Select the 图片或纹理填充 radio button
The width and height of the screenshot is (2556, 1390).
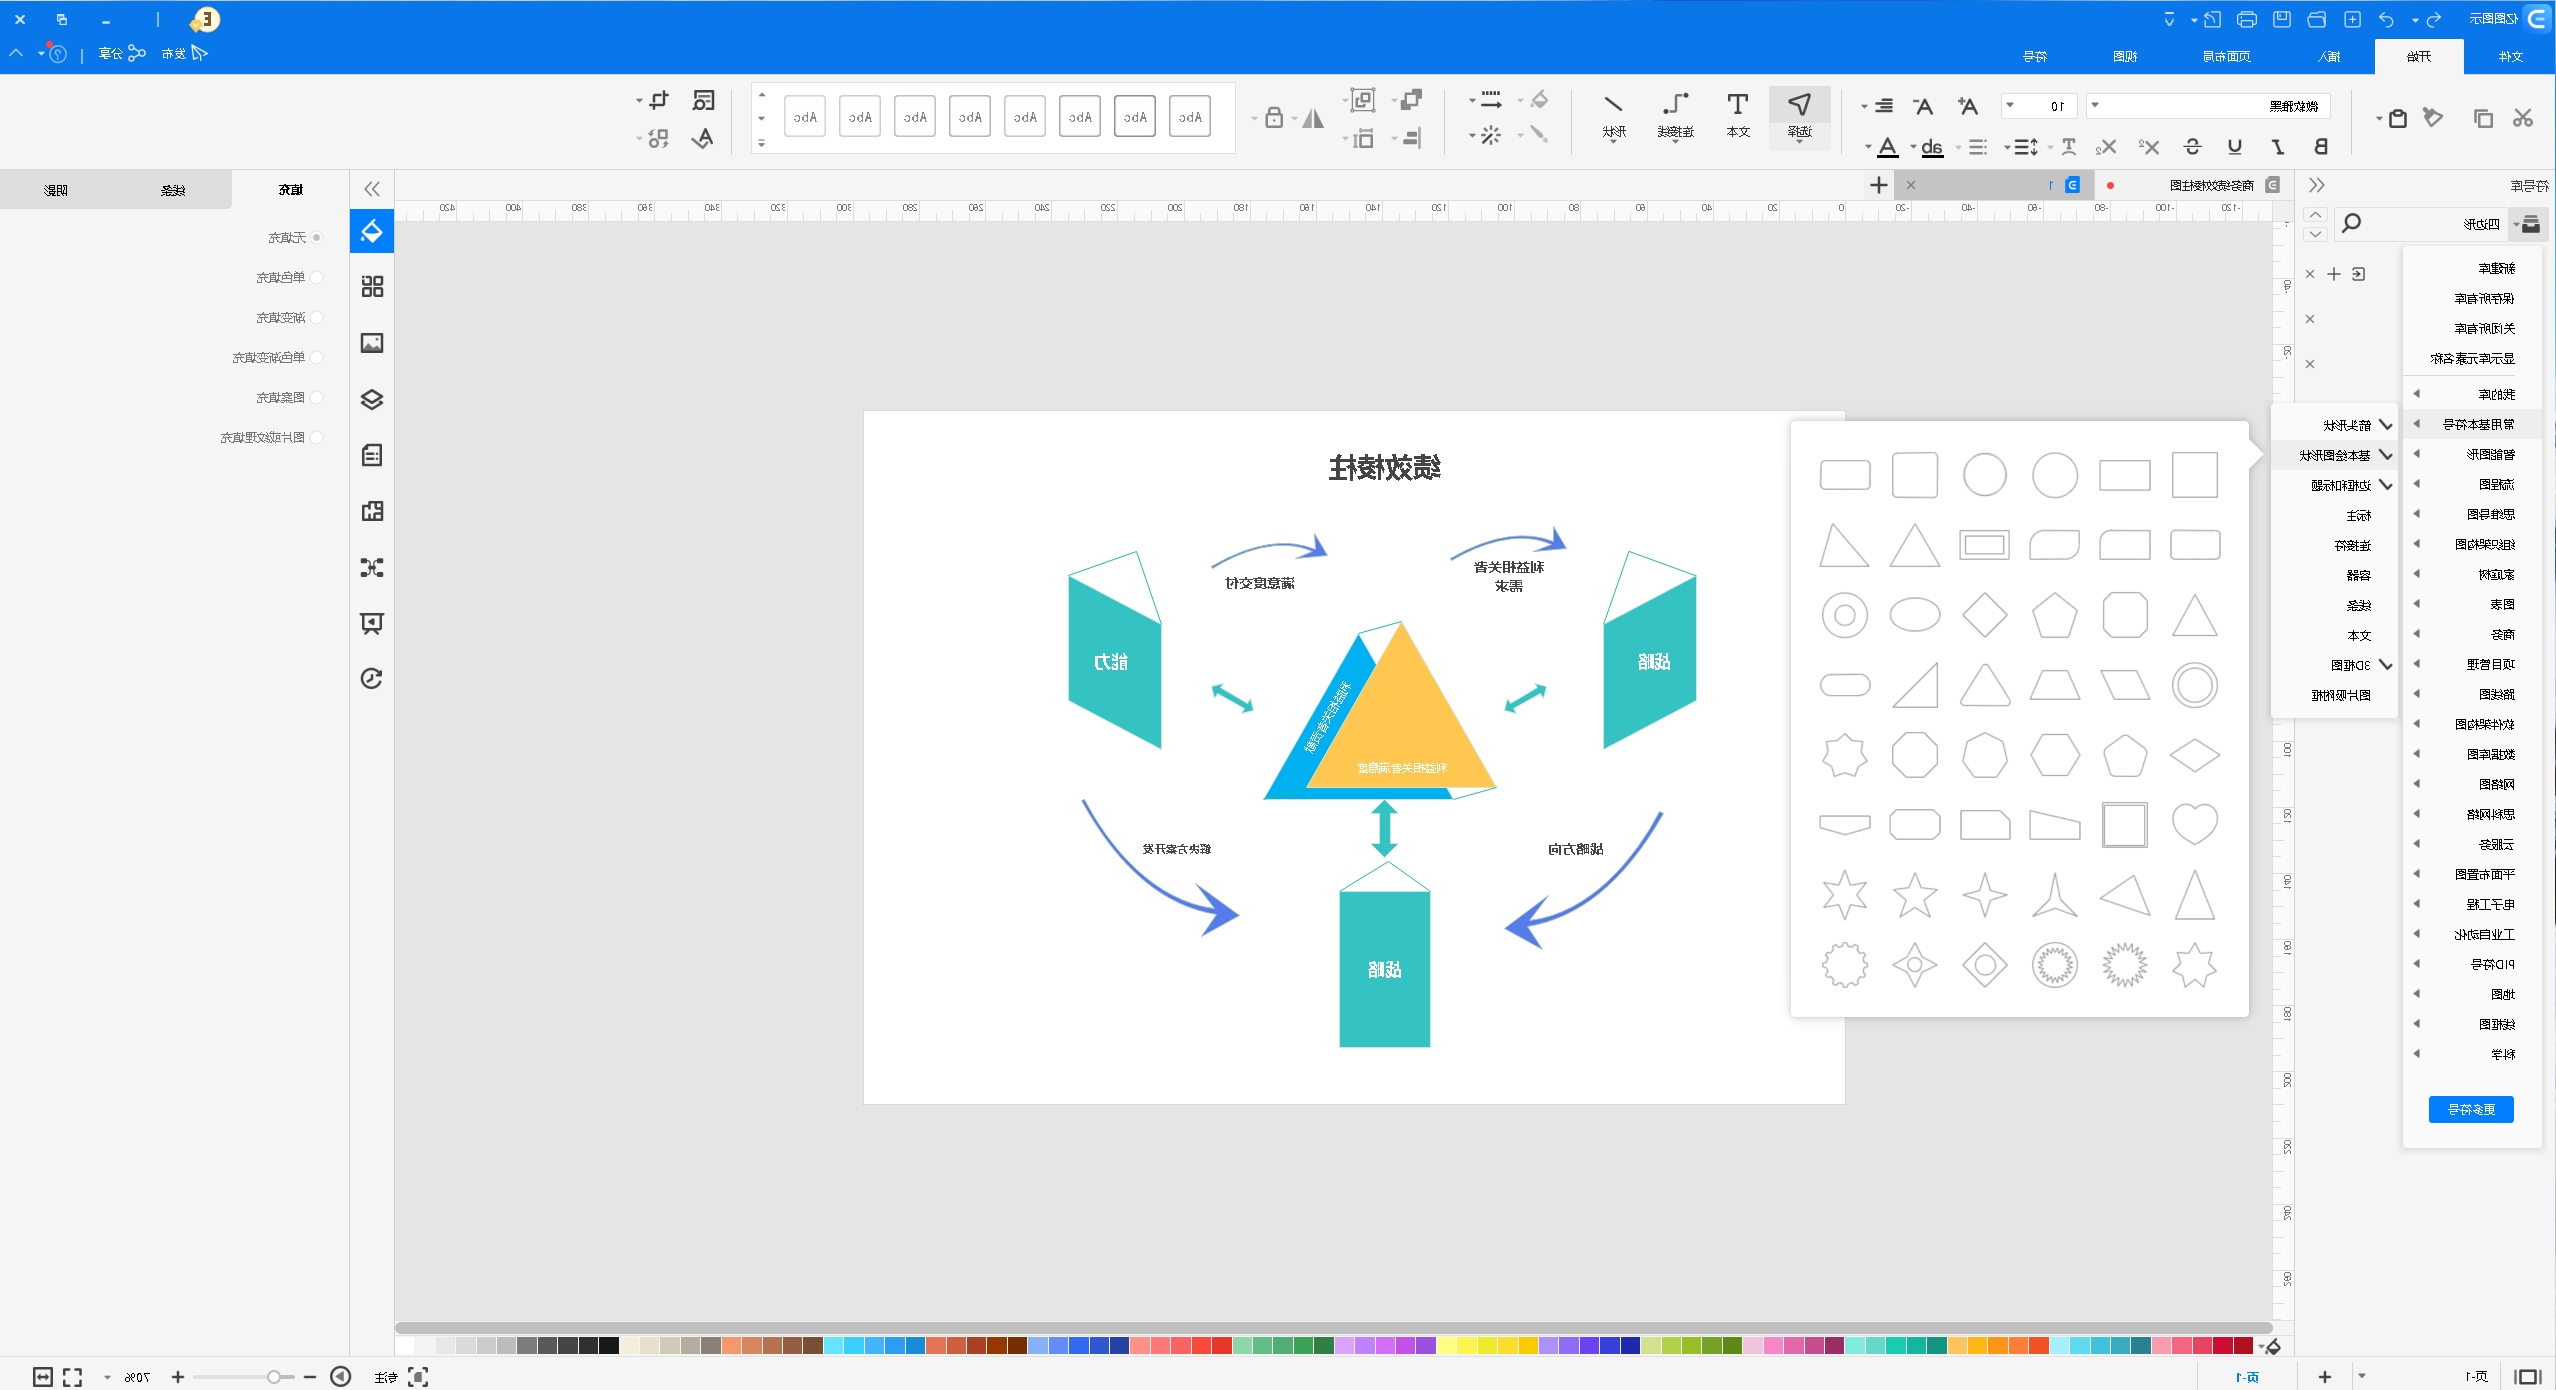[317, 438]
